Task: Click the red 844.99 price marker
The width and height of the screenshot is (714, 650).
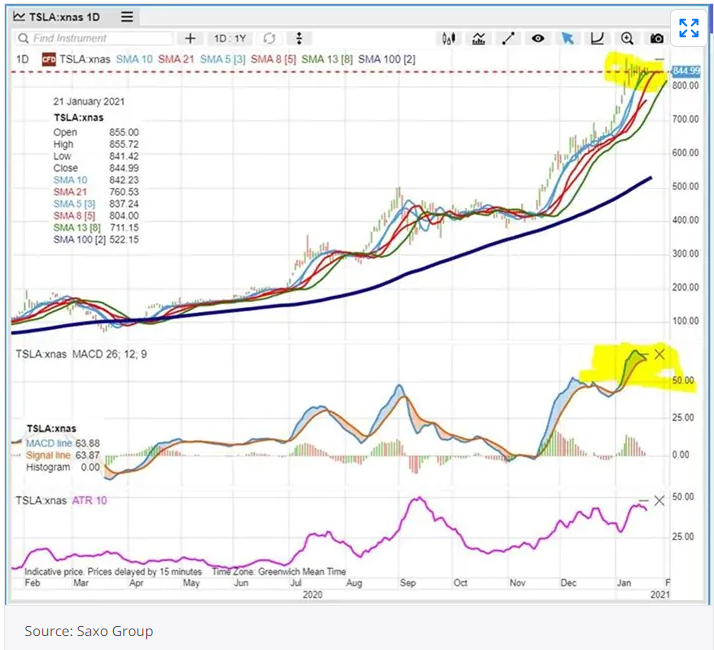Action: (x=685, y=72)
